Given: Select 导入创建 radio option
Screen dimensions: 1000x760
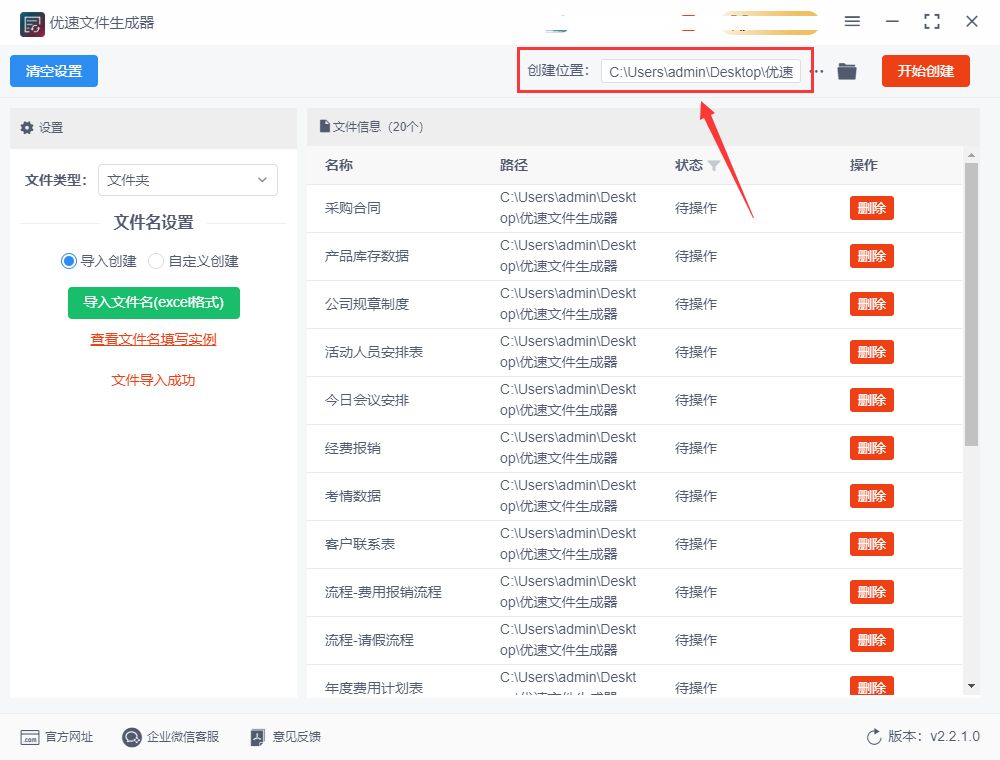Looking at the screenshot, I should pyautogui.click(x=69, y=261).
